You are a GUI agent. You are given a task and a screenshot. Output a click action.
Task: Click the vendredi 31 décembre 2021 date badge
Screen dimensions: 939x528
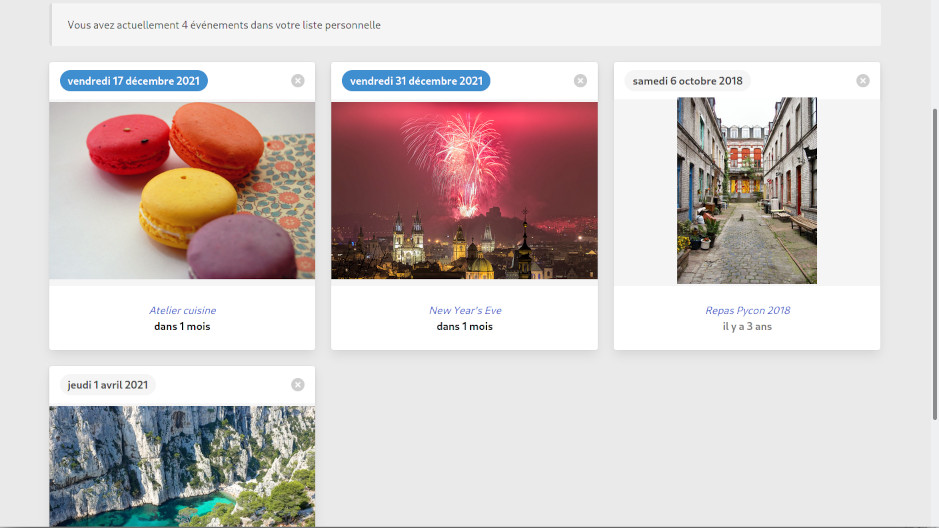point(416,81)
